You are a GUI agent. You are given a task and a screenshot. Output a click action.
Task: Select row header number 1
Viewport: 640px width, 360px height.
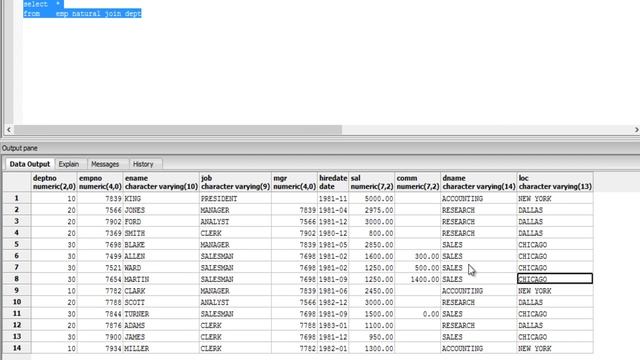coord(17,198)
